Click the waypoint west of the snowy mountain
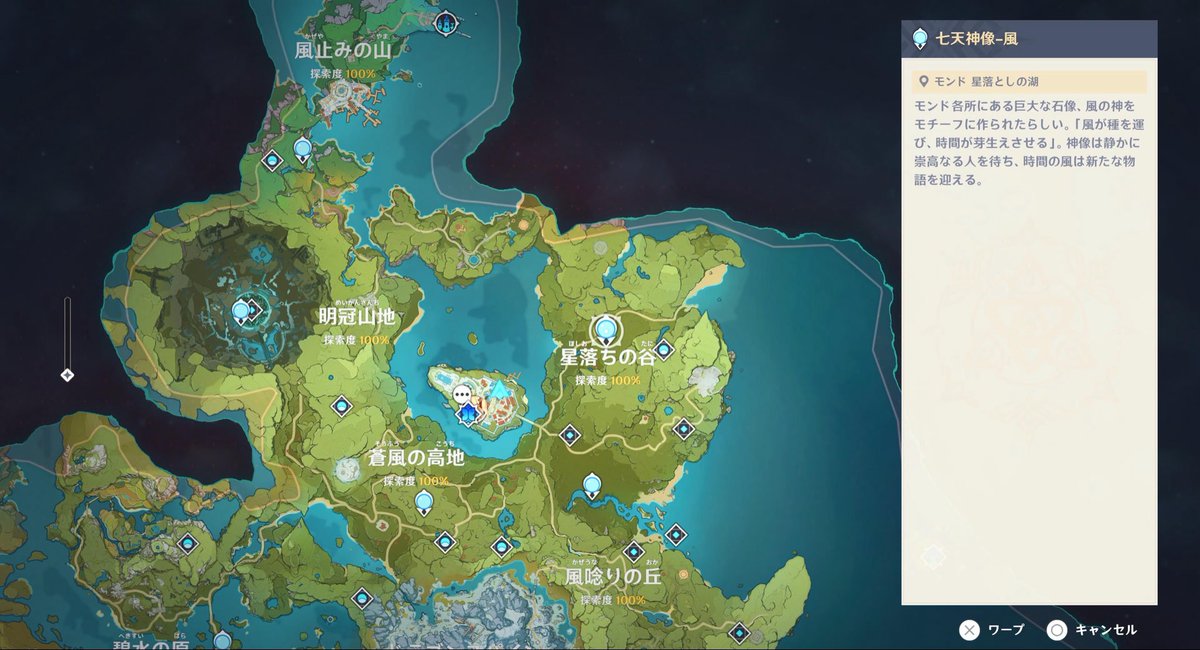Image resolution: width=1200 pixels, height=650 pixels. 362,598
